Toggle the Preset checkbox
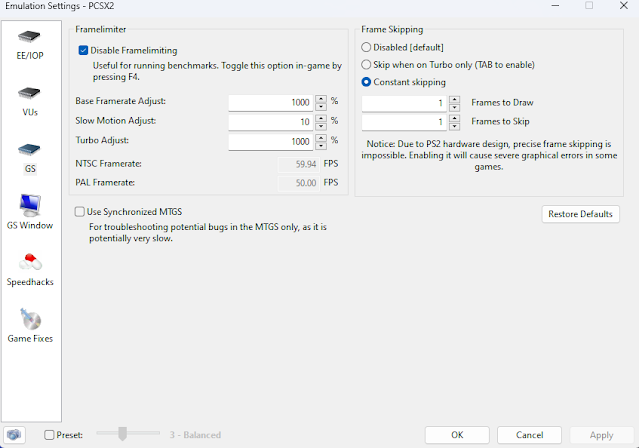Viewport: 639px width, 448px height. 49,435
